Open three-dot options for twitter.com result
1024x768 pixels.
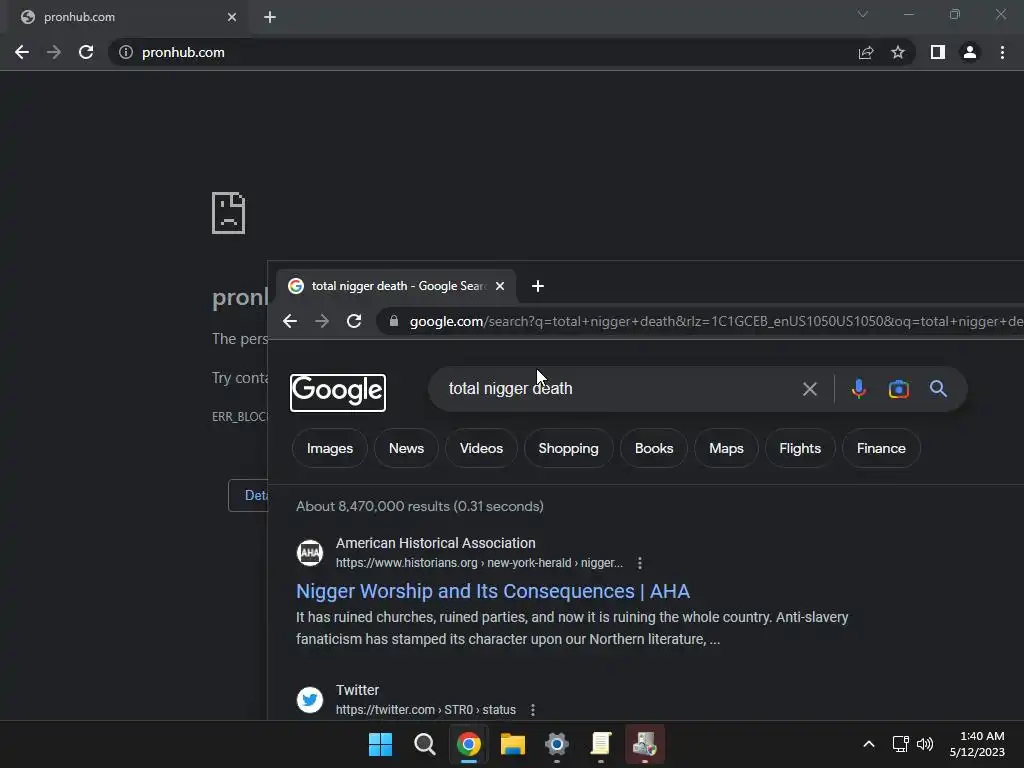[533, 710]
